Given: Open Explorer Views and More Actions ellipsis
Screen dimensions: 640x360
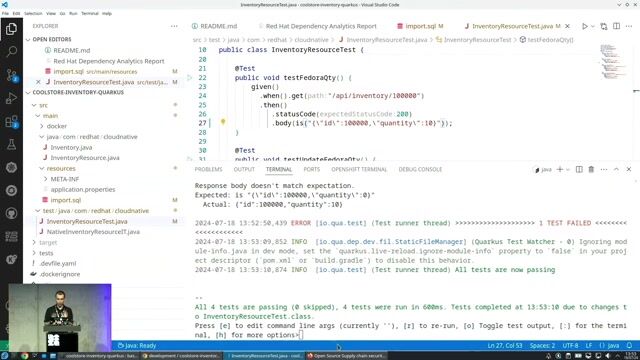Looking at the screenshot, I should point(174,26).
